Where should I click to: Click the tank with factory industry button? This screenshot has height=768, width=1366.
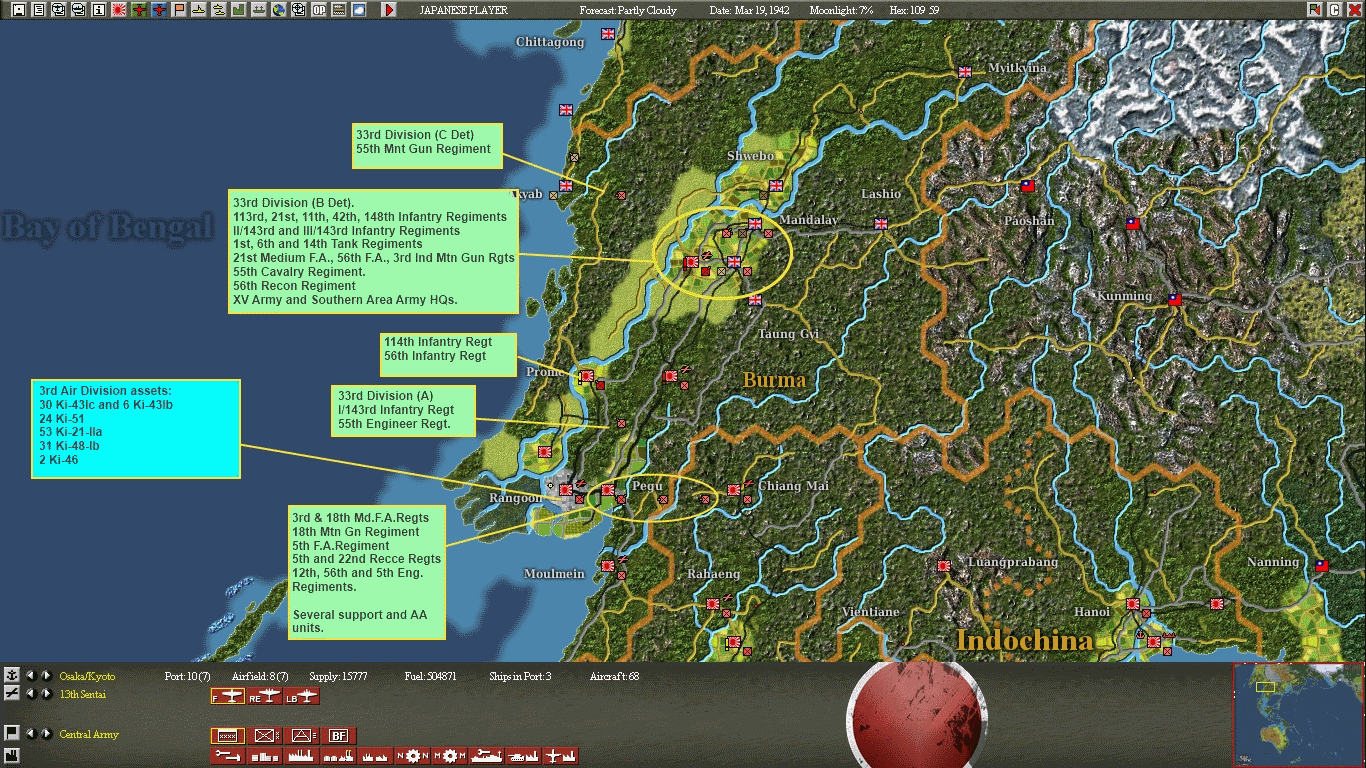point(524,756)
